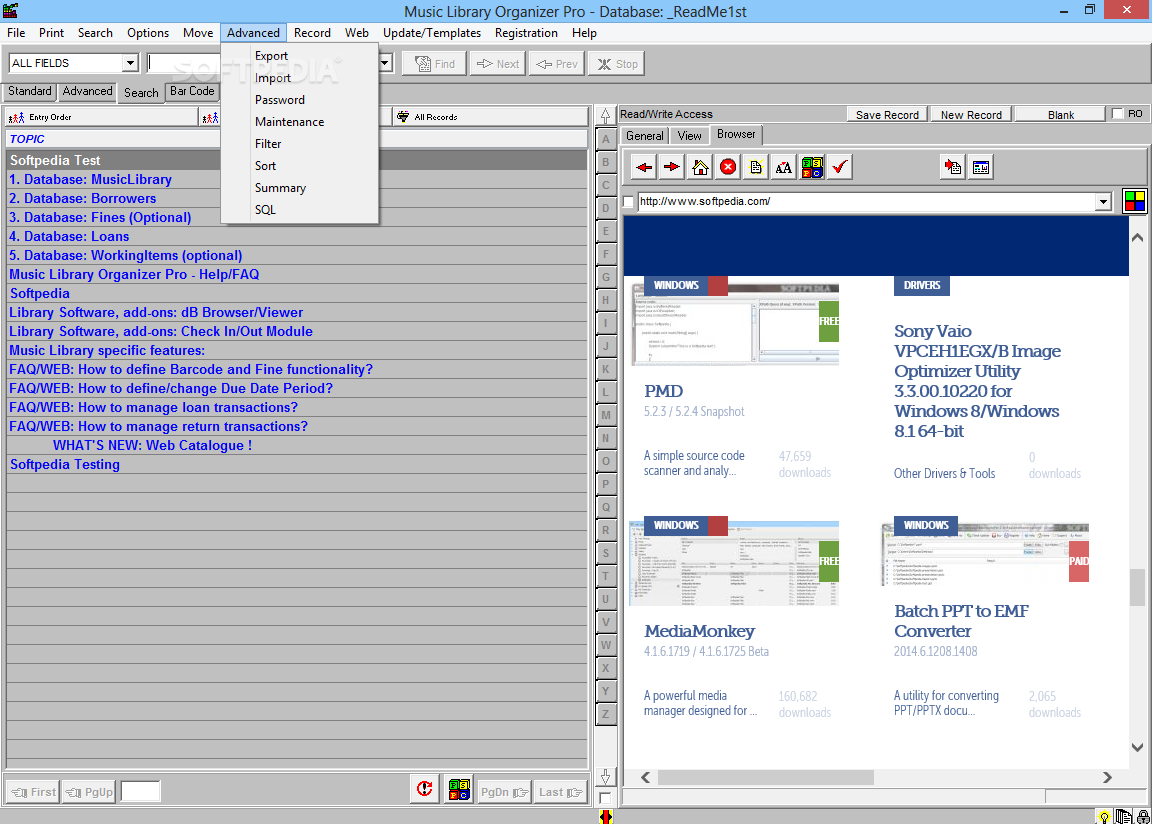
Task: Select Sort from Advanced menu
Action: coord(300,166)
